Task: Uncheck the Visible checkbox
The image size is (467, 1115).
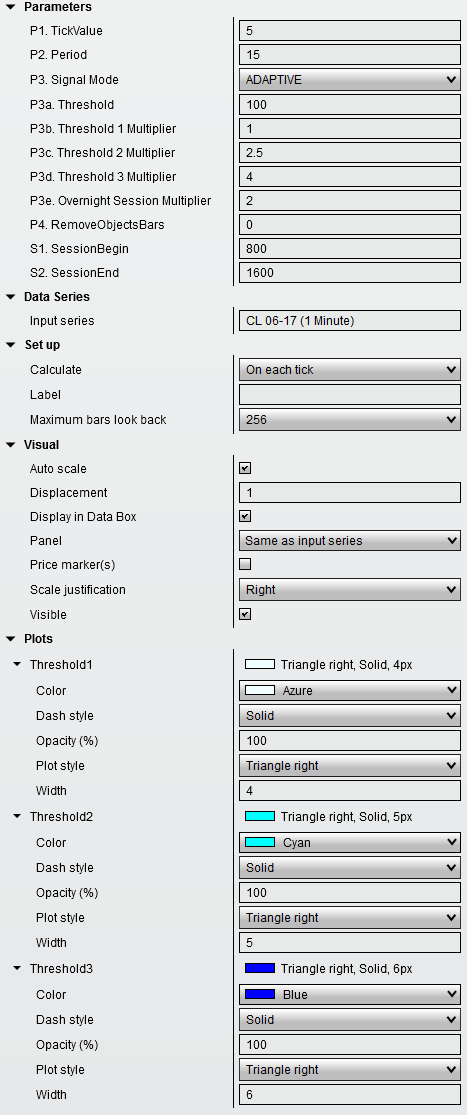Action: click(x=245, y=614)
